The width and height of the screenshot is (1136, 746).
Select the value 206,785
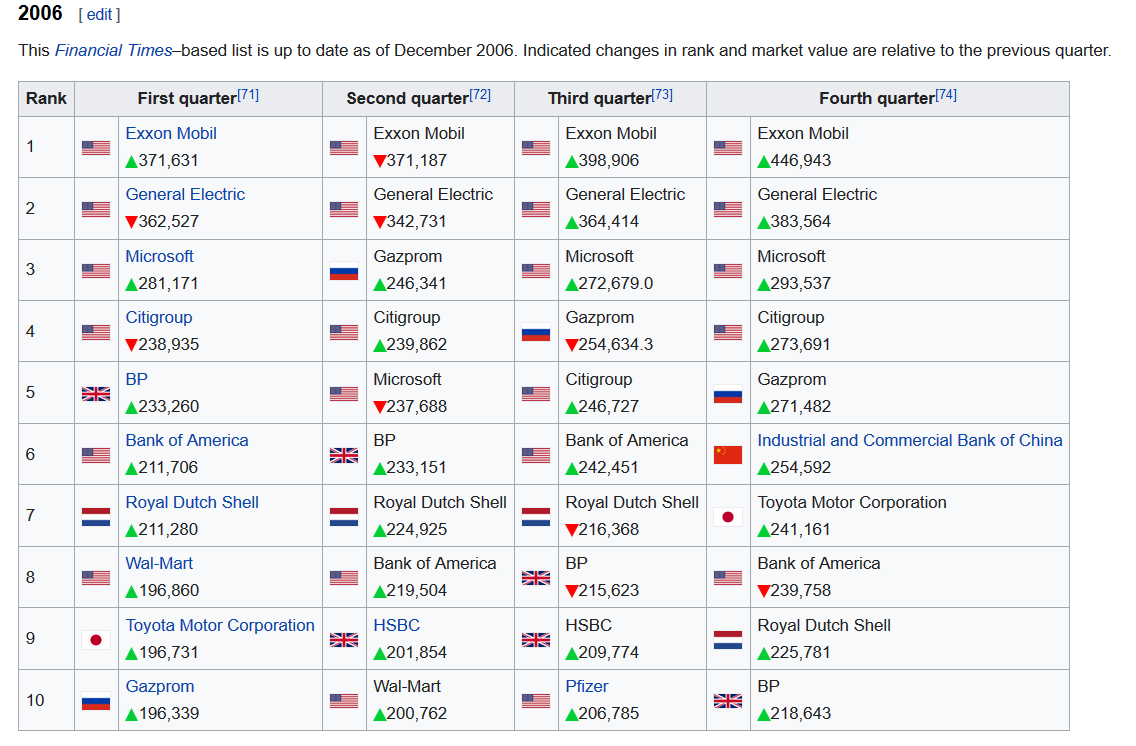[x=609, y=714]
